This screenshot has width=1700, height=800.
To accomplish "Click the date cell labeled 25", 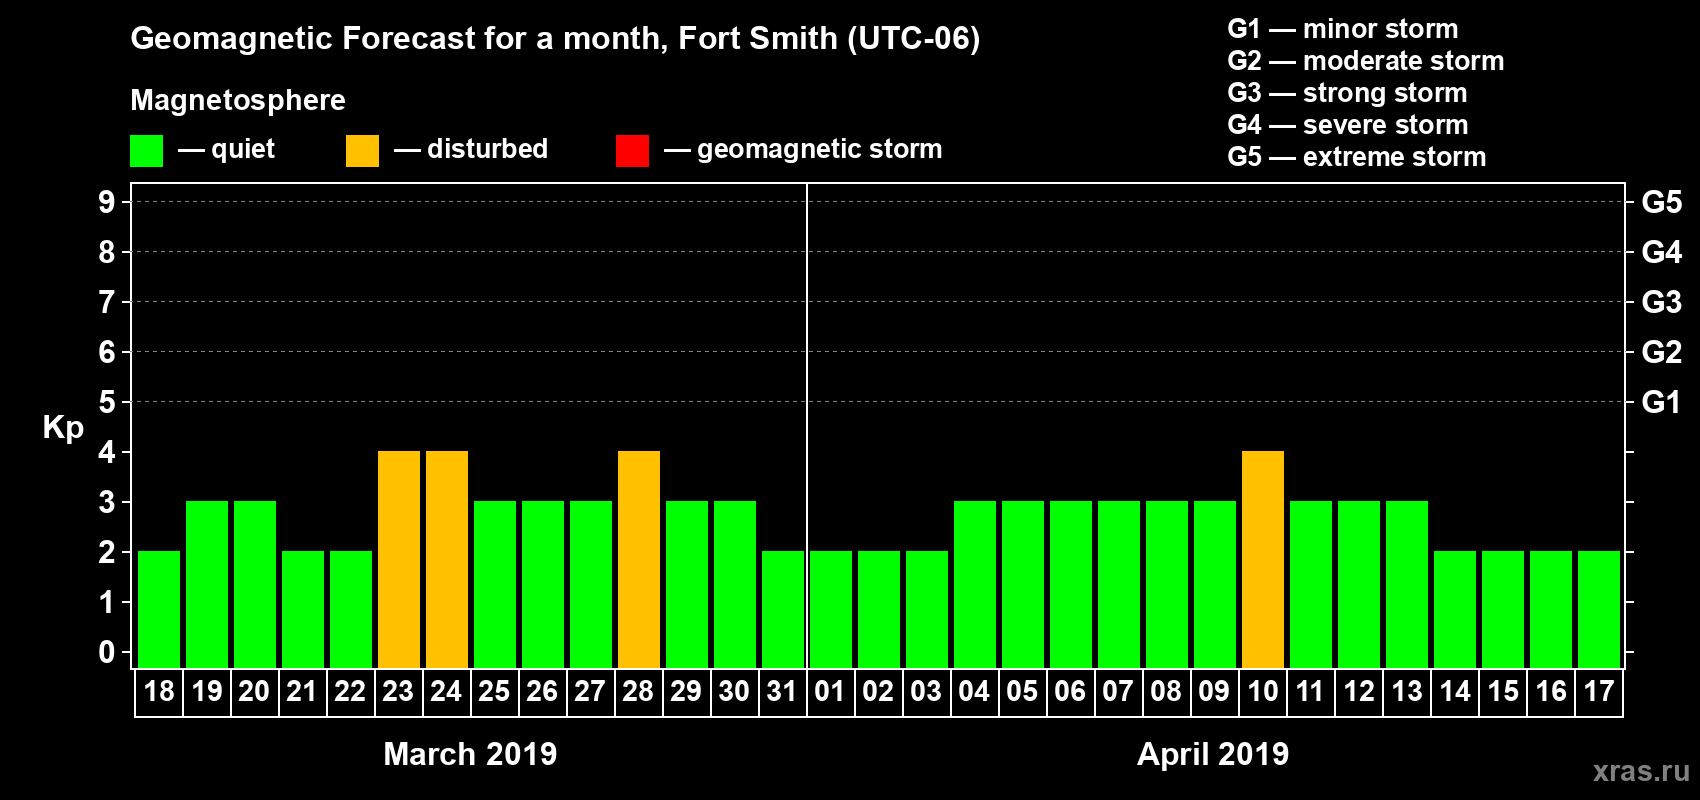I will 495,692.
